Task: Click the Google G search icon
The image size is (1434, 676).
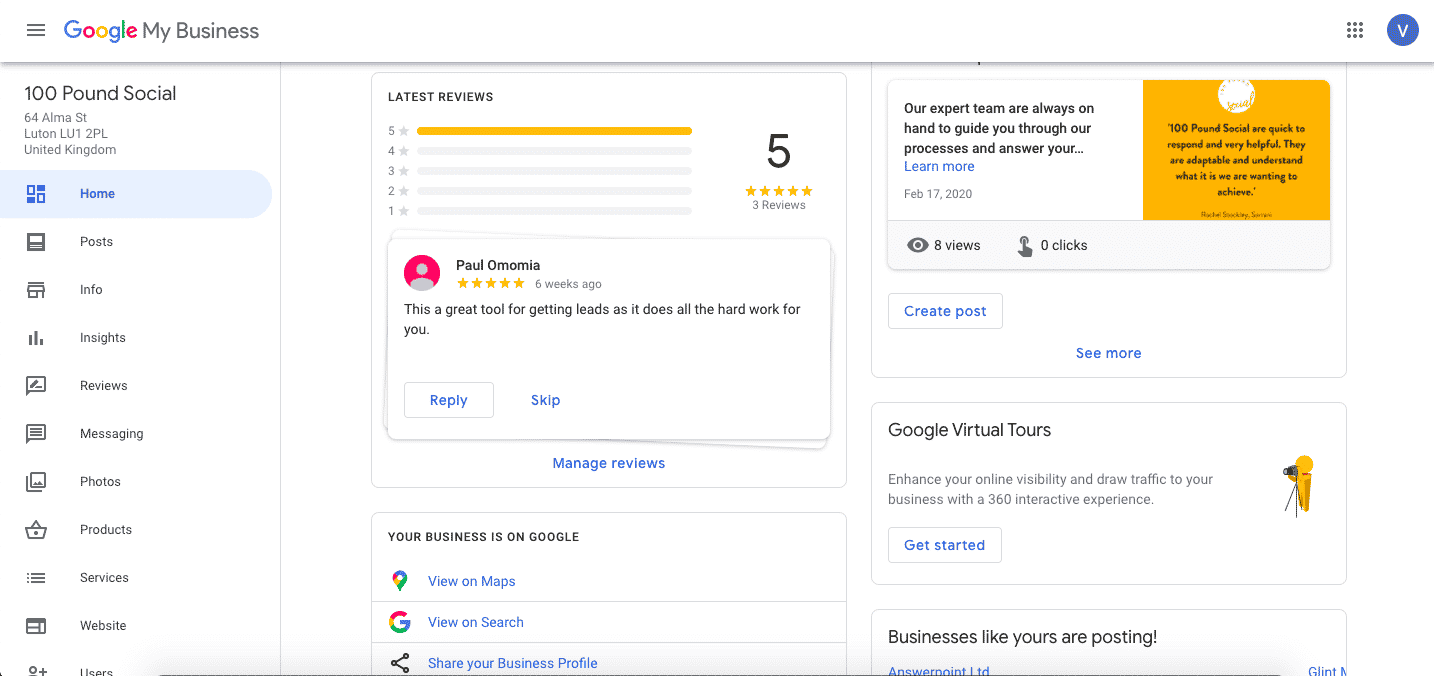Action: point(400,622)
